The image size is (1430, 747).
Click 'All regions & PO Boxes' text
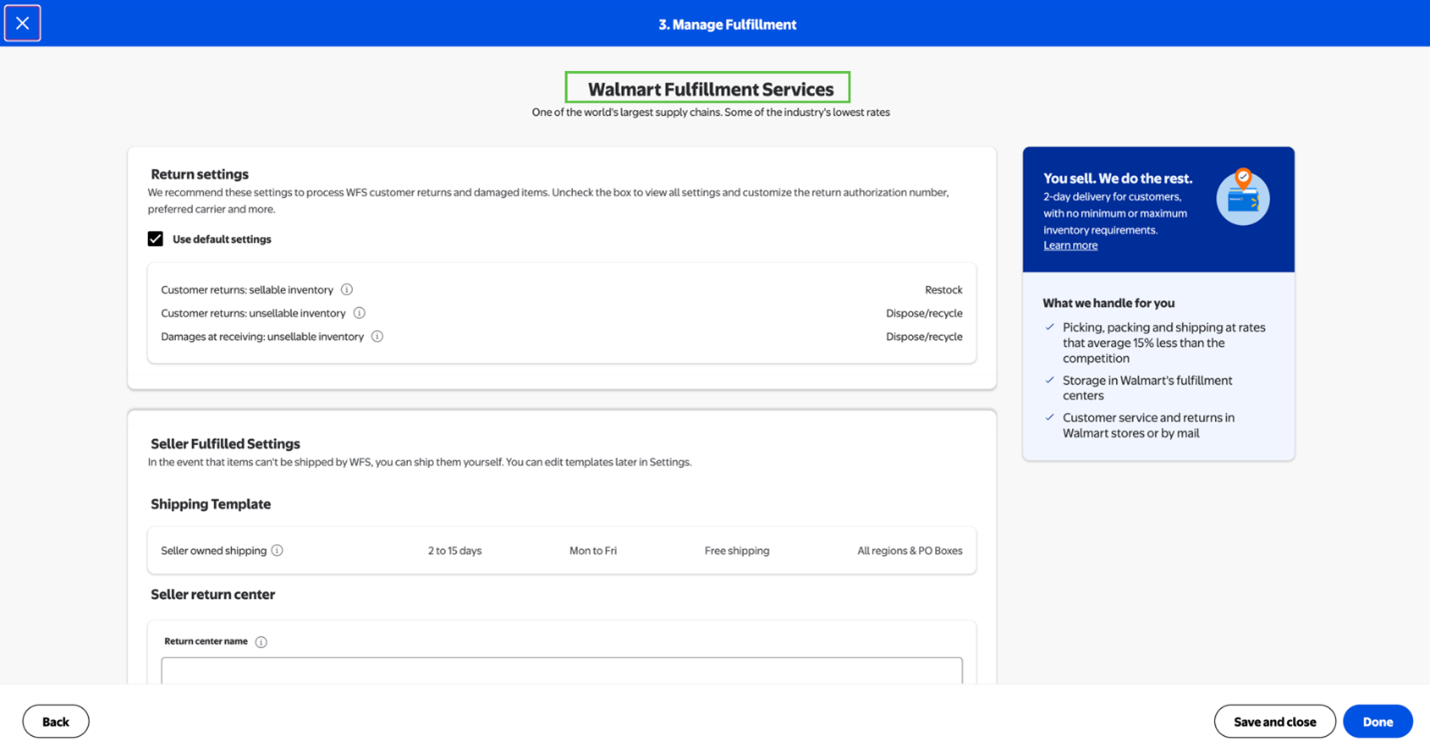pyautogui.click(x=910, y=551)
